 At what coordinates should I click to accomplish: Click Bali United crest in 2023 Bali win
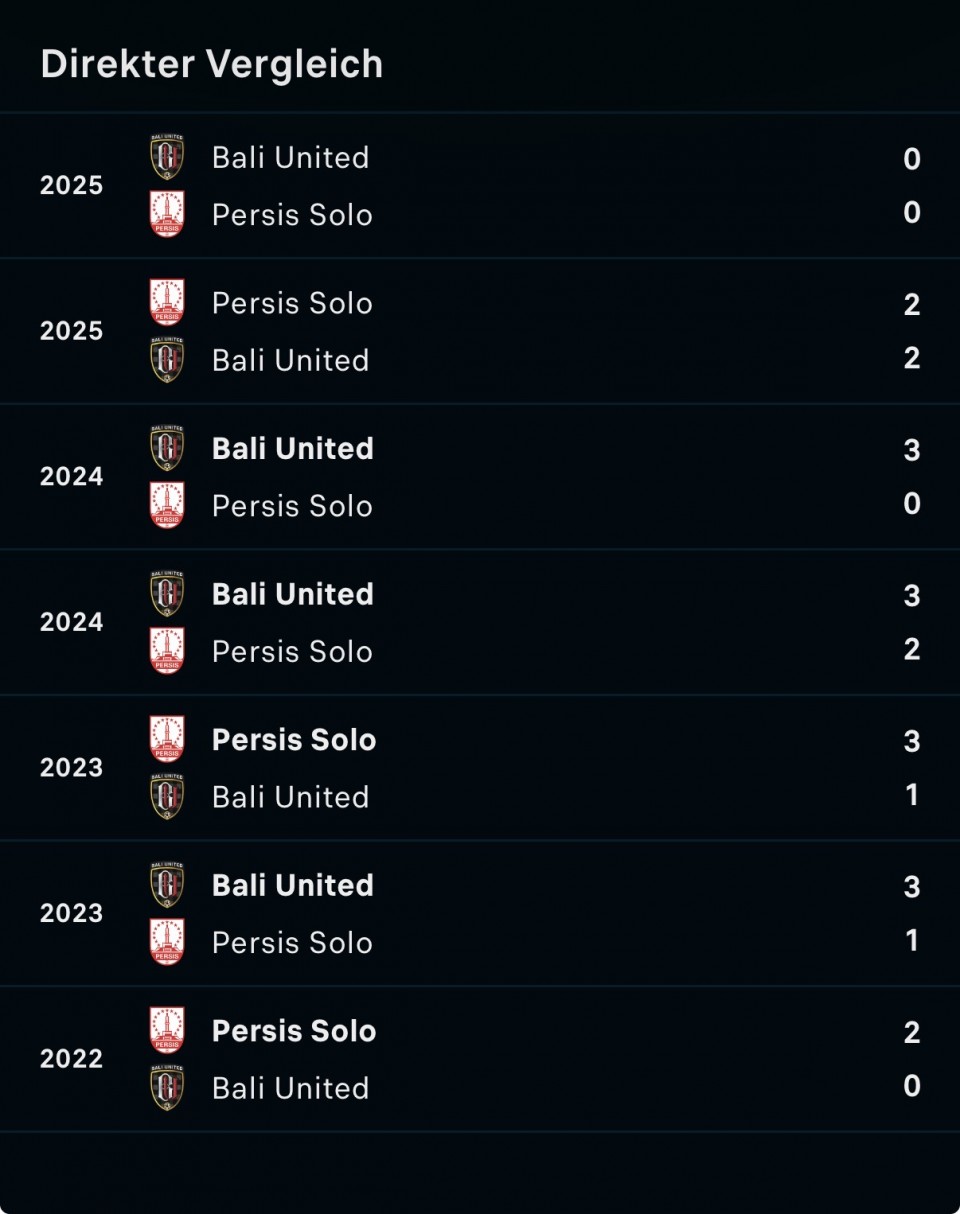pos(167,885)
